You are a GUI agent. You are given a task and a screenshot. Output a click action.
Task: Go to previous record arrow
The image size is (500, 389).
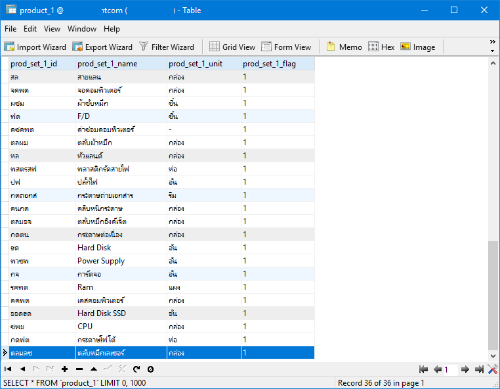[x=22, y=369]
